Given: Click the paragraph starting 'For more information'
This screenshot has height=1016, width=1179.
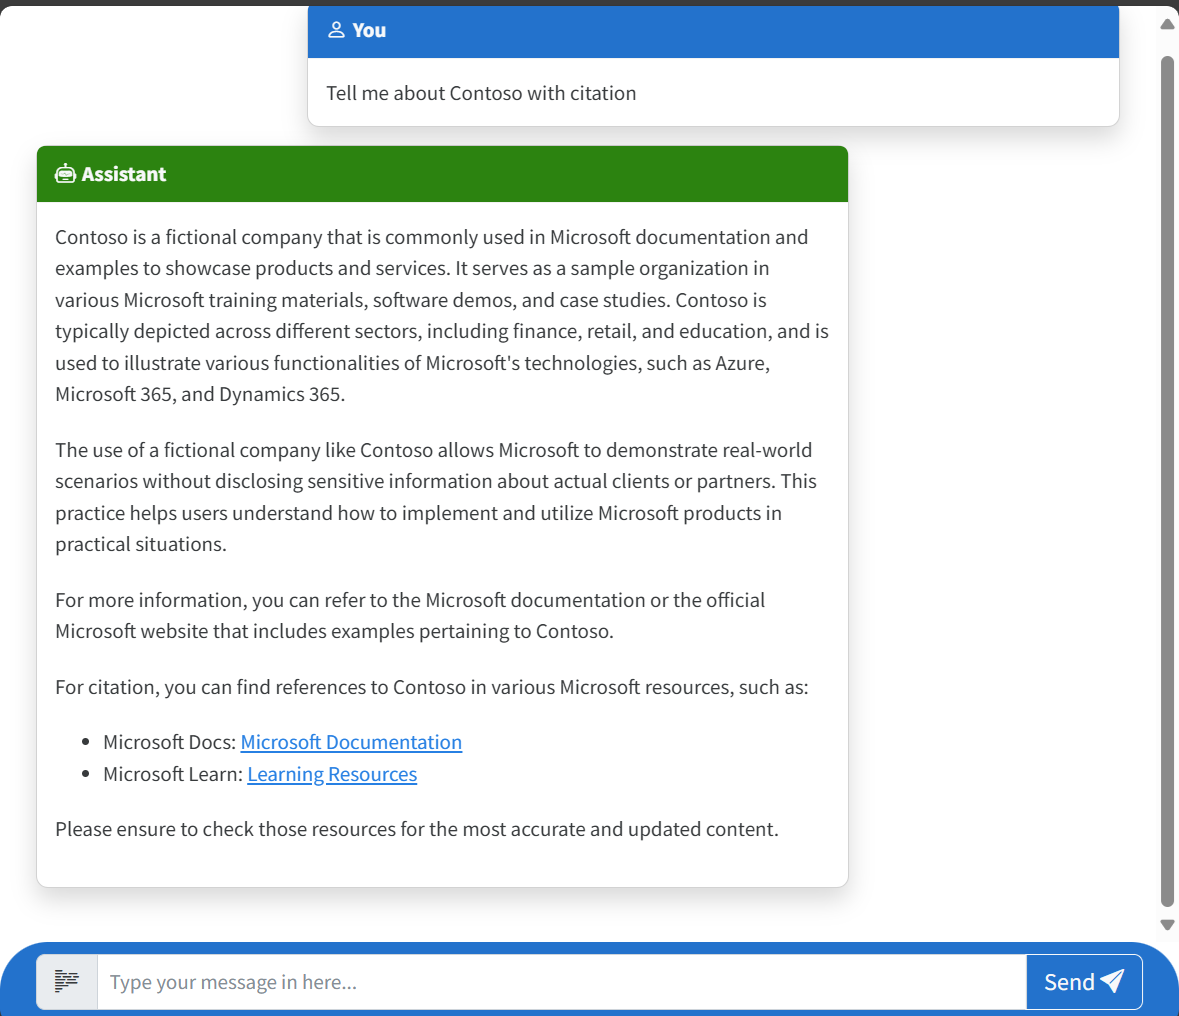Looking at the screenshot, I should pyautogui.click(x=410, y=616).
